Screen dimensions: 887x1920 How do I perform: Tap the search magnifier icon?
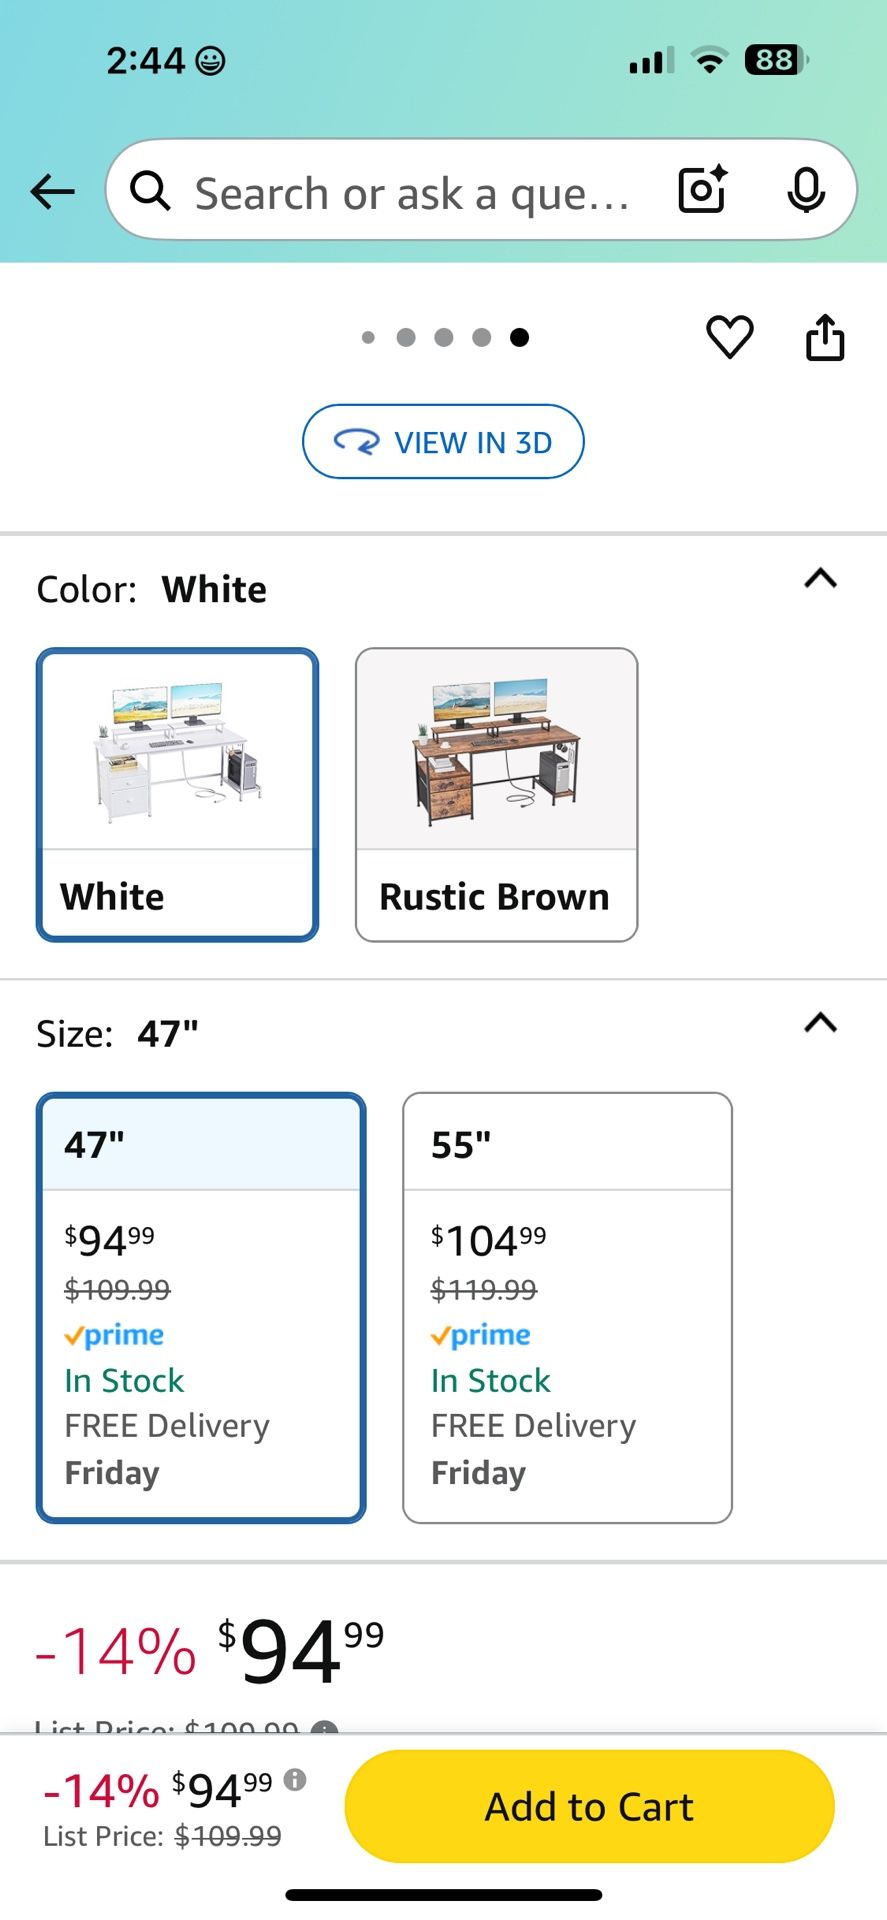(x=150, y=190)
